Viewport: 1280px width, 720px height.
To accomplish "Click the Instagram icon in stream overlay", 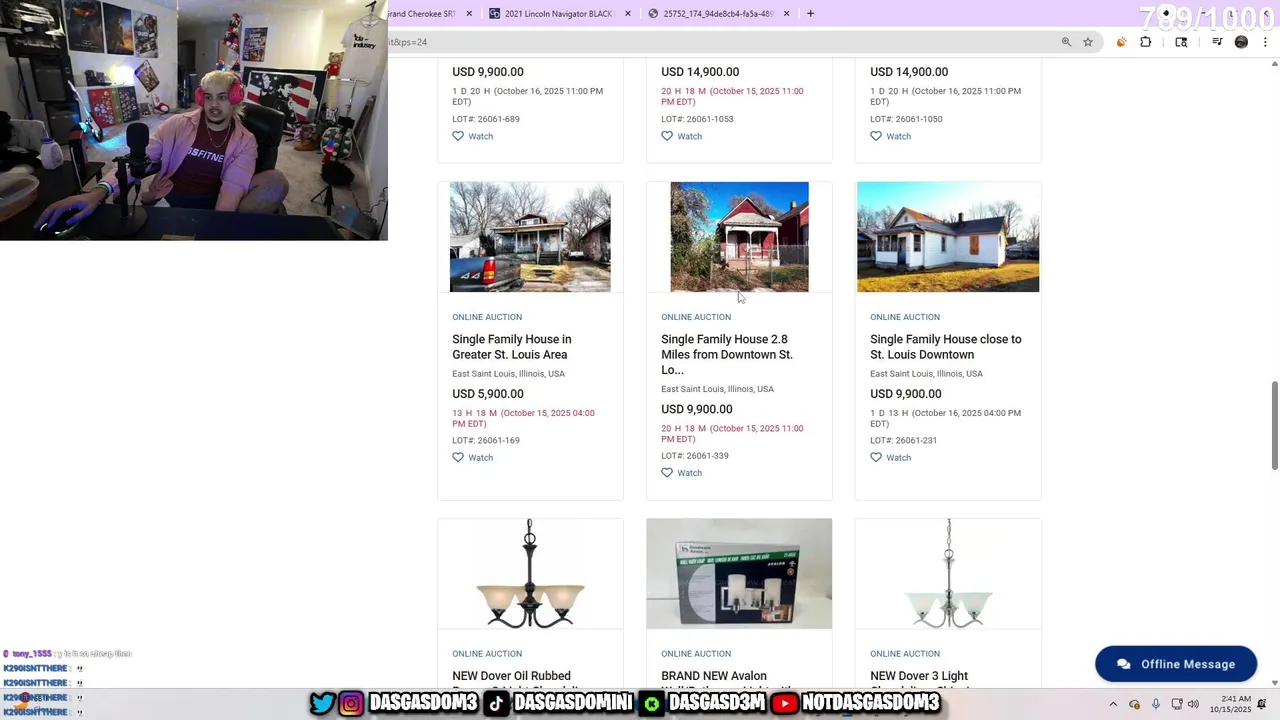I will click(x=351, y=704).
